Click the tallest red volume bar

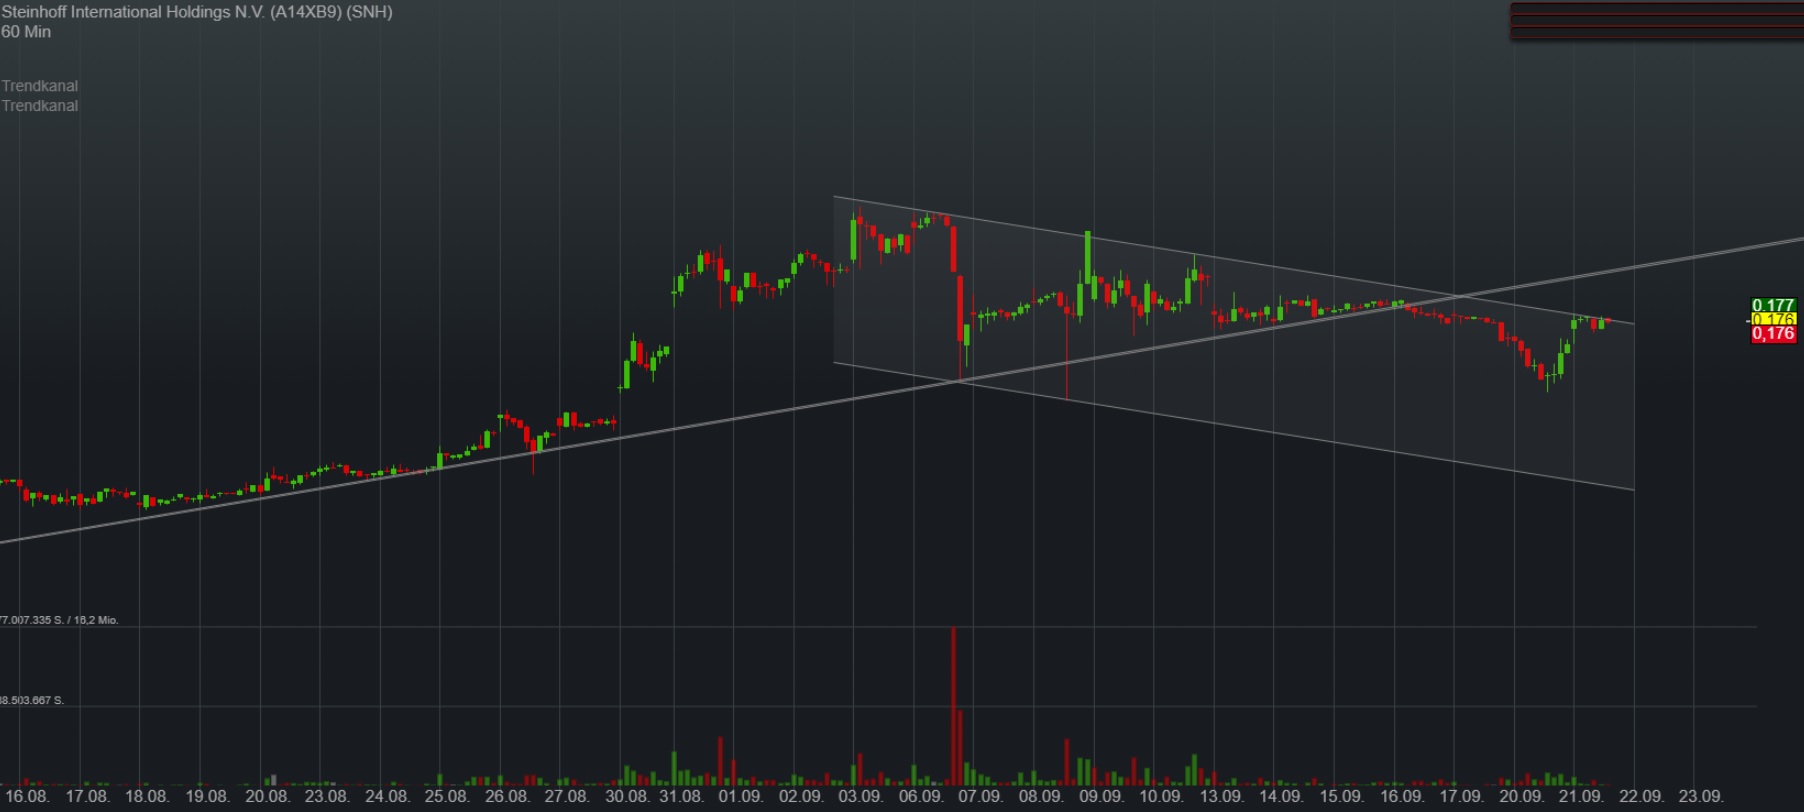point(953,706)
